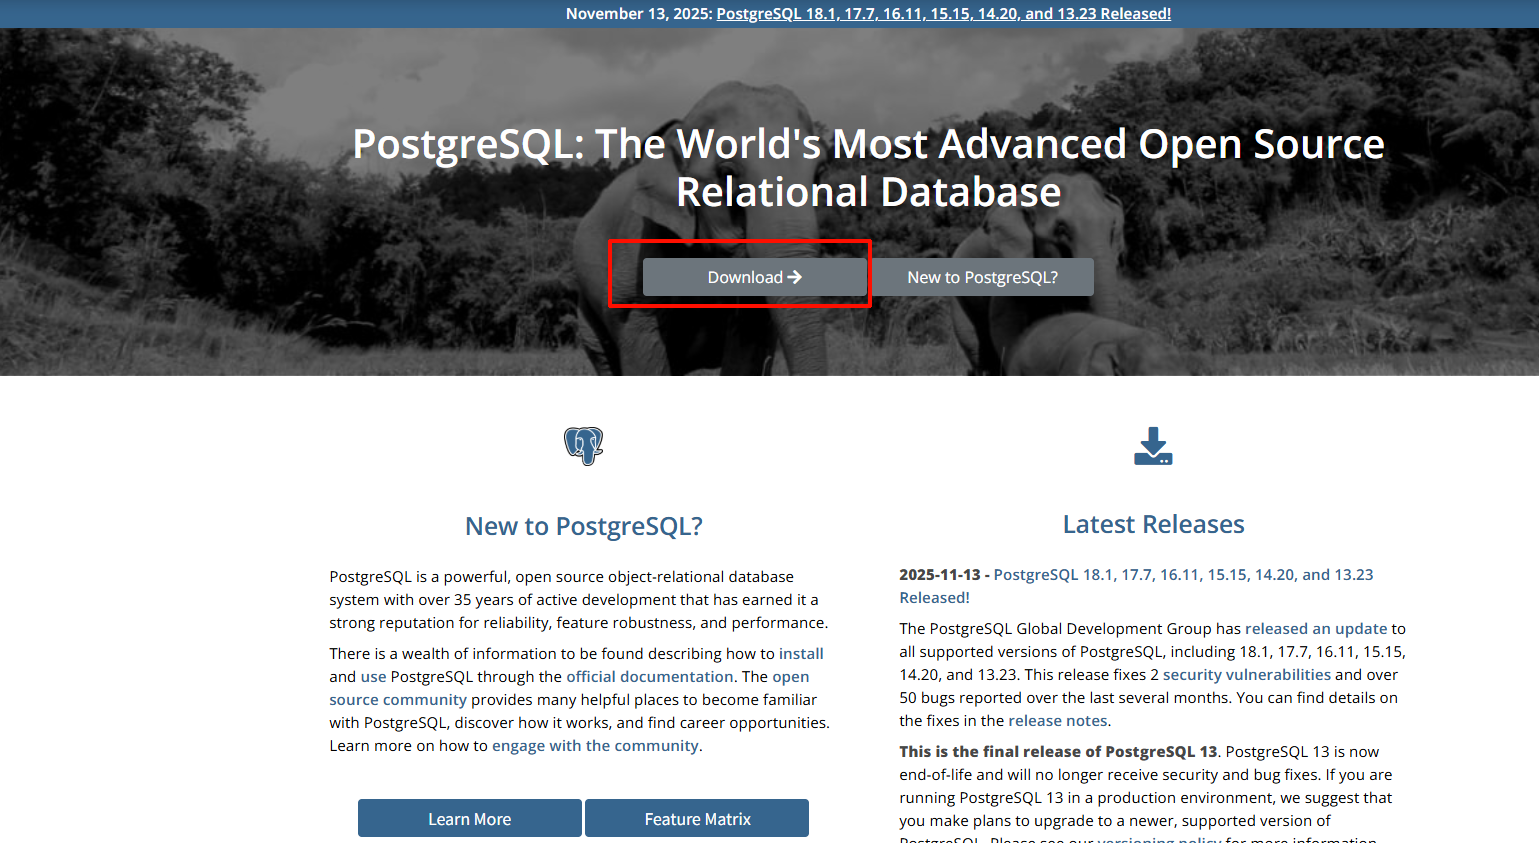Open the release announcement link in top banner

pyautogui.click(x=943, y=14)
